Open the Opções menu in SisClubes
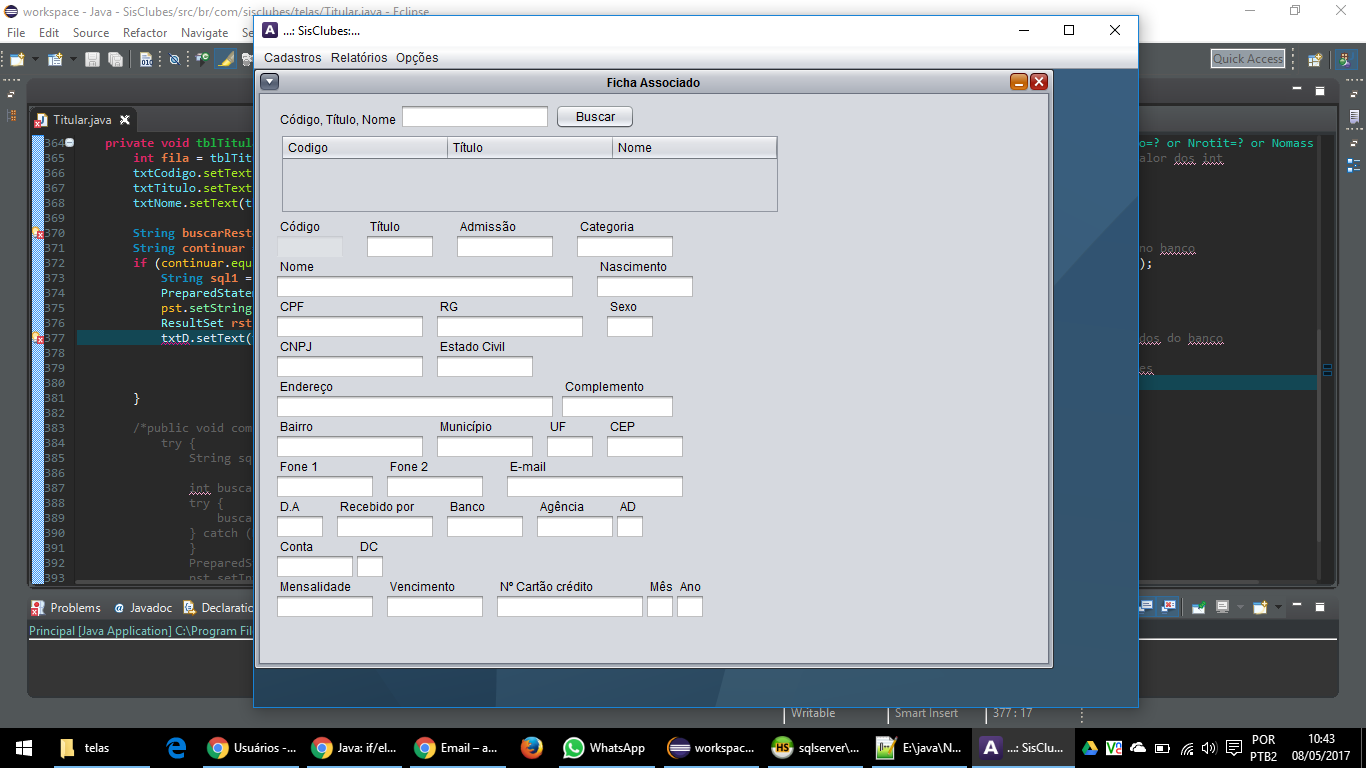The width and height of the screenshot is (1366, 768). click(417, 58)
